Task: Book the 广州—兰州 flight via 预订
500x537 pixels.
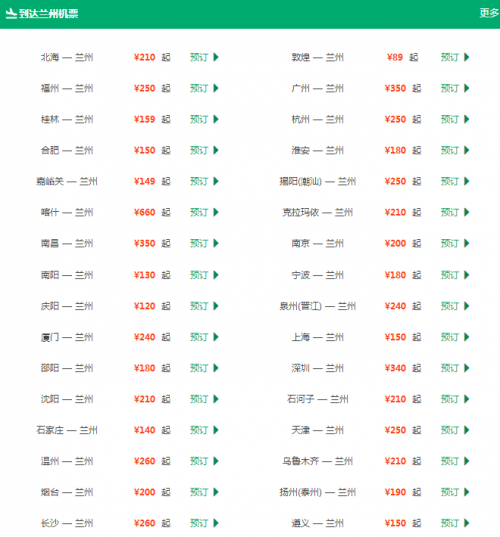Action: (x=450, y=88)
